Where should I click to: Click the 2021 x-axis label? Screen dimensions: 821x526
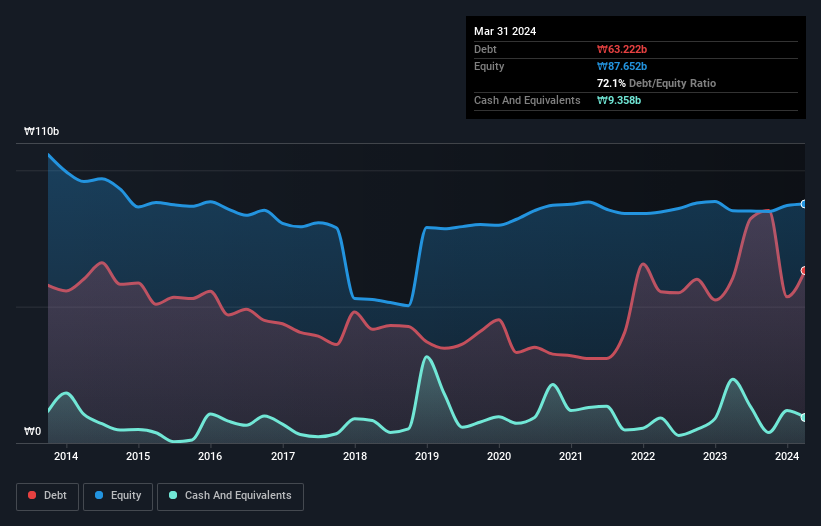[571, 456]
